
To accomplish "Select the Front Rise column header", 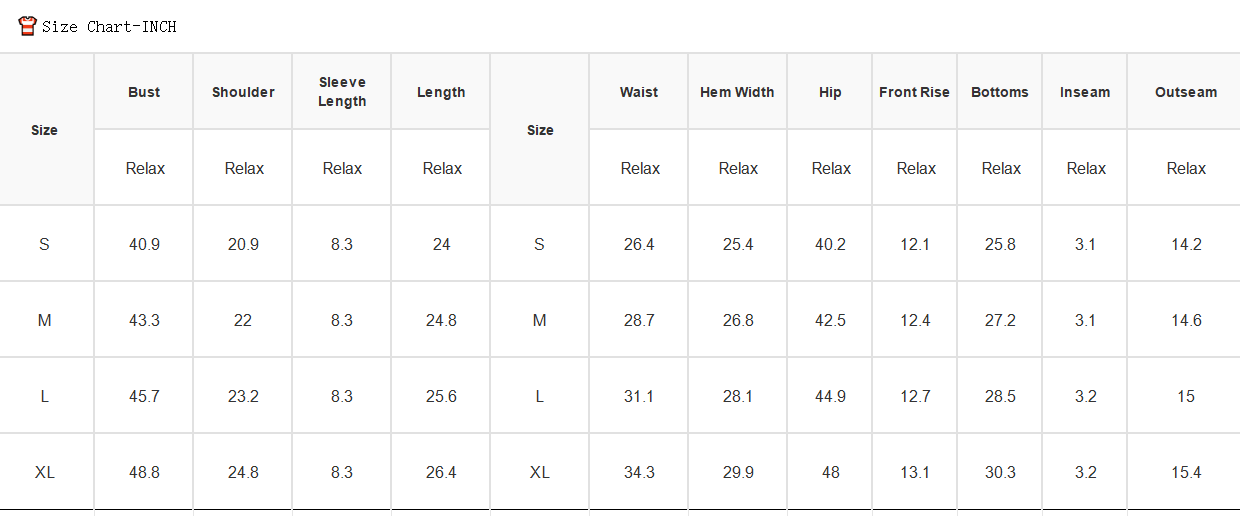I will coord(914,92).
